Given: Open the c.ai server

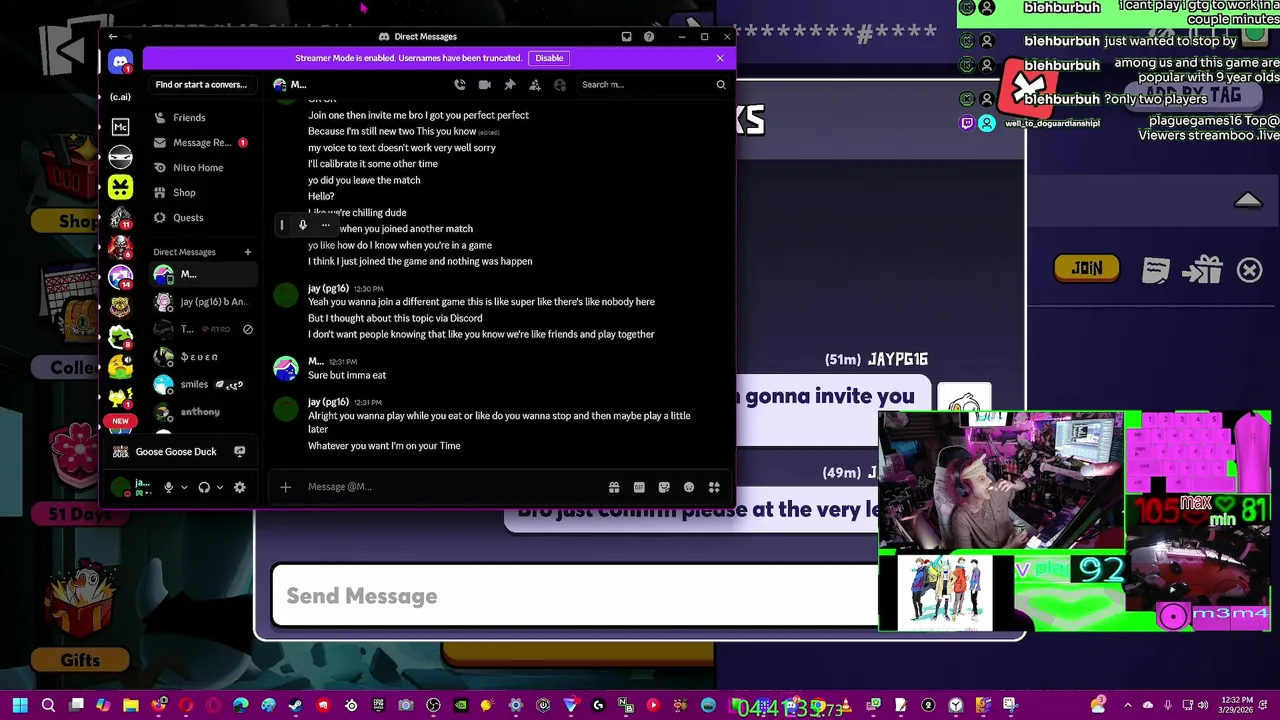Looking at the screenshot, I should click(120, 97).
